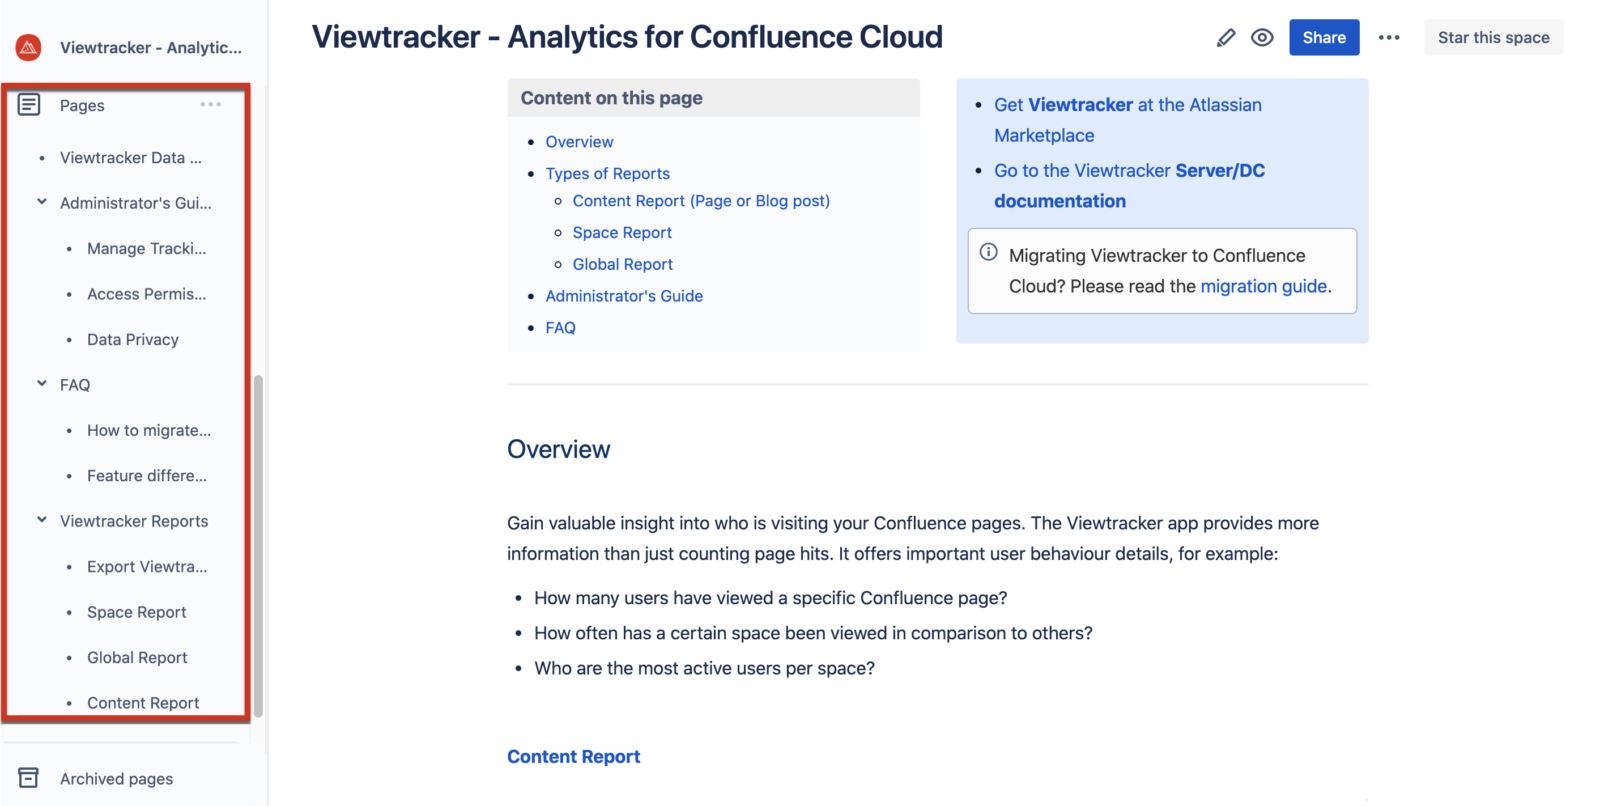Follow the Space Report contents link
This screenshot has height=806, width=1600.
pyautogui.click(x=622, y=232)
